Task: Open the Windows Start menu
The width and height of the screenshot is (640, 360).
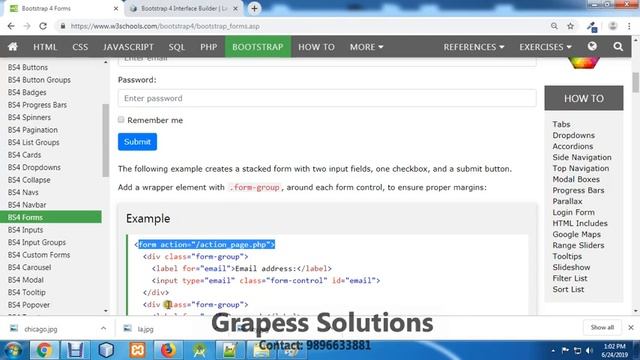Action: [x=12, y=350]
